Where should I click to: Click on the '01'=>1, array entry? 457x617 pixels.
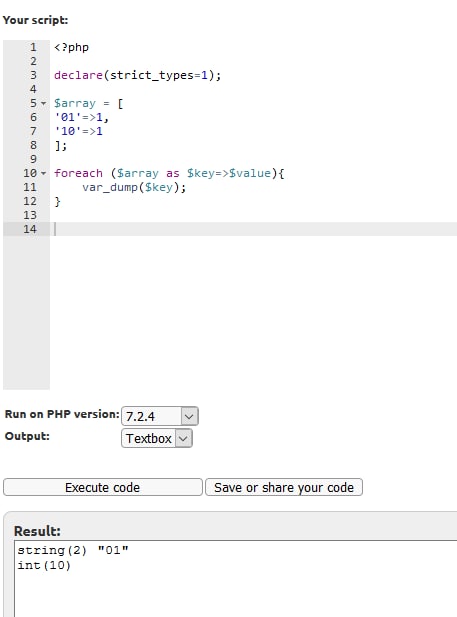81,117
